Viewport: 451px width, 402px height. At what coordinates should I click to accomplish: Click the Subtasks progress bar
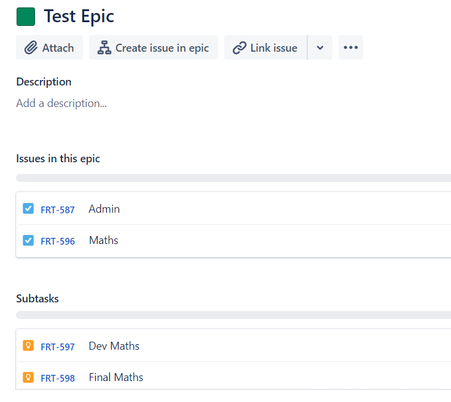click(233, 315)
